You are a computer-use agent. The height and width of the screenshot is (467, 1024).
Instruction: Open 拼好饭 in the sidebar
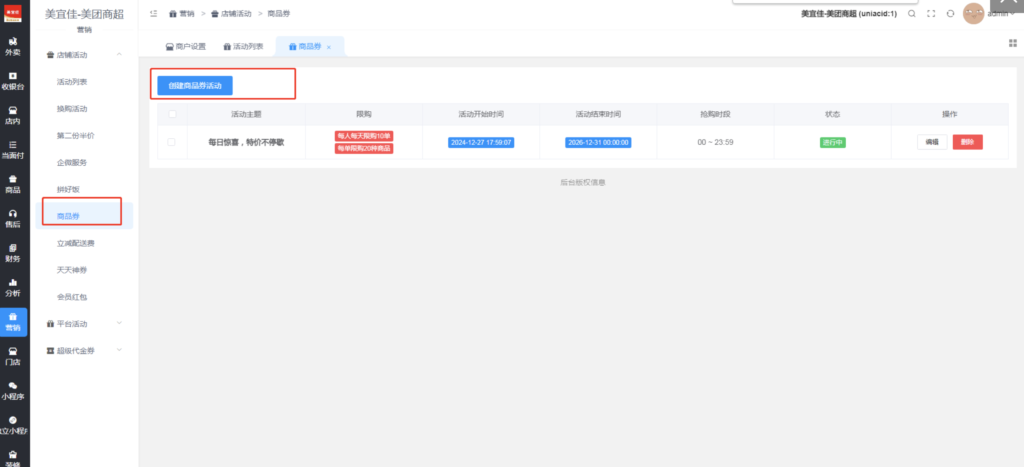68,189
